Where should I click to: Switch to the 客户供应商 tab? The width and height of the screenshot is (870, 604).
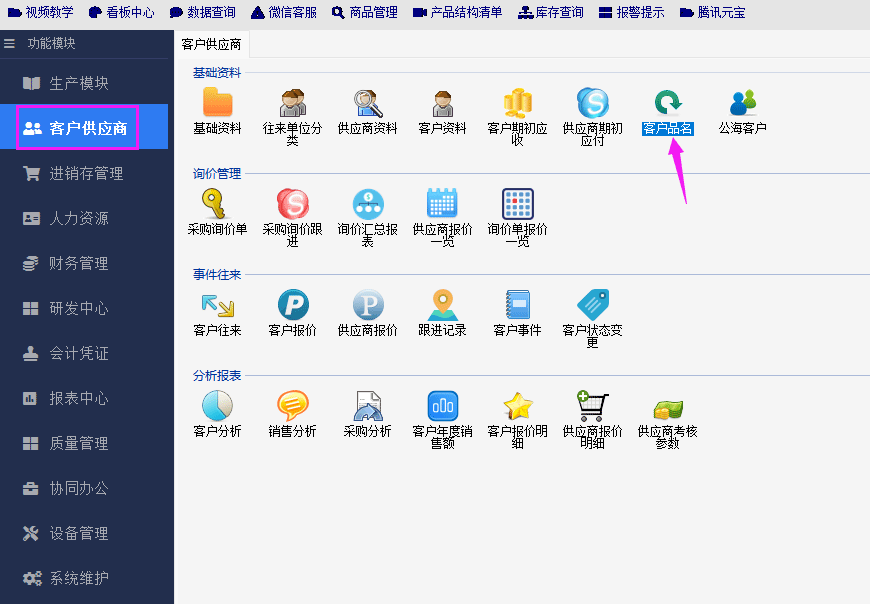(211, 45)
